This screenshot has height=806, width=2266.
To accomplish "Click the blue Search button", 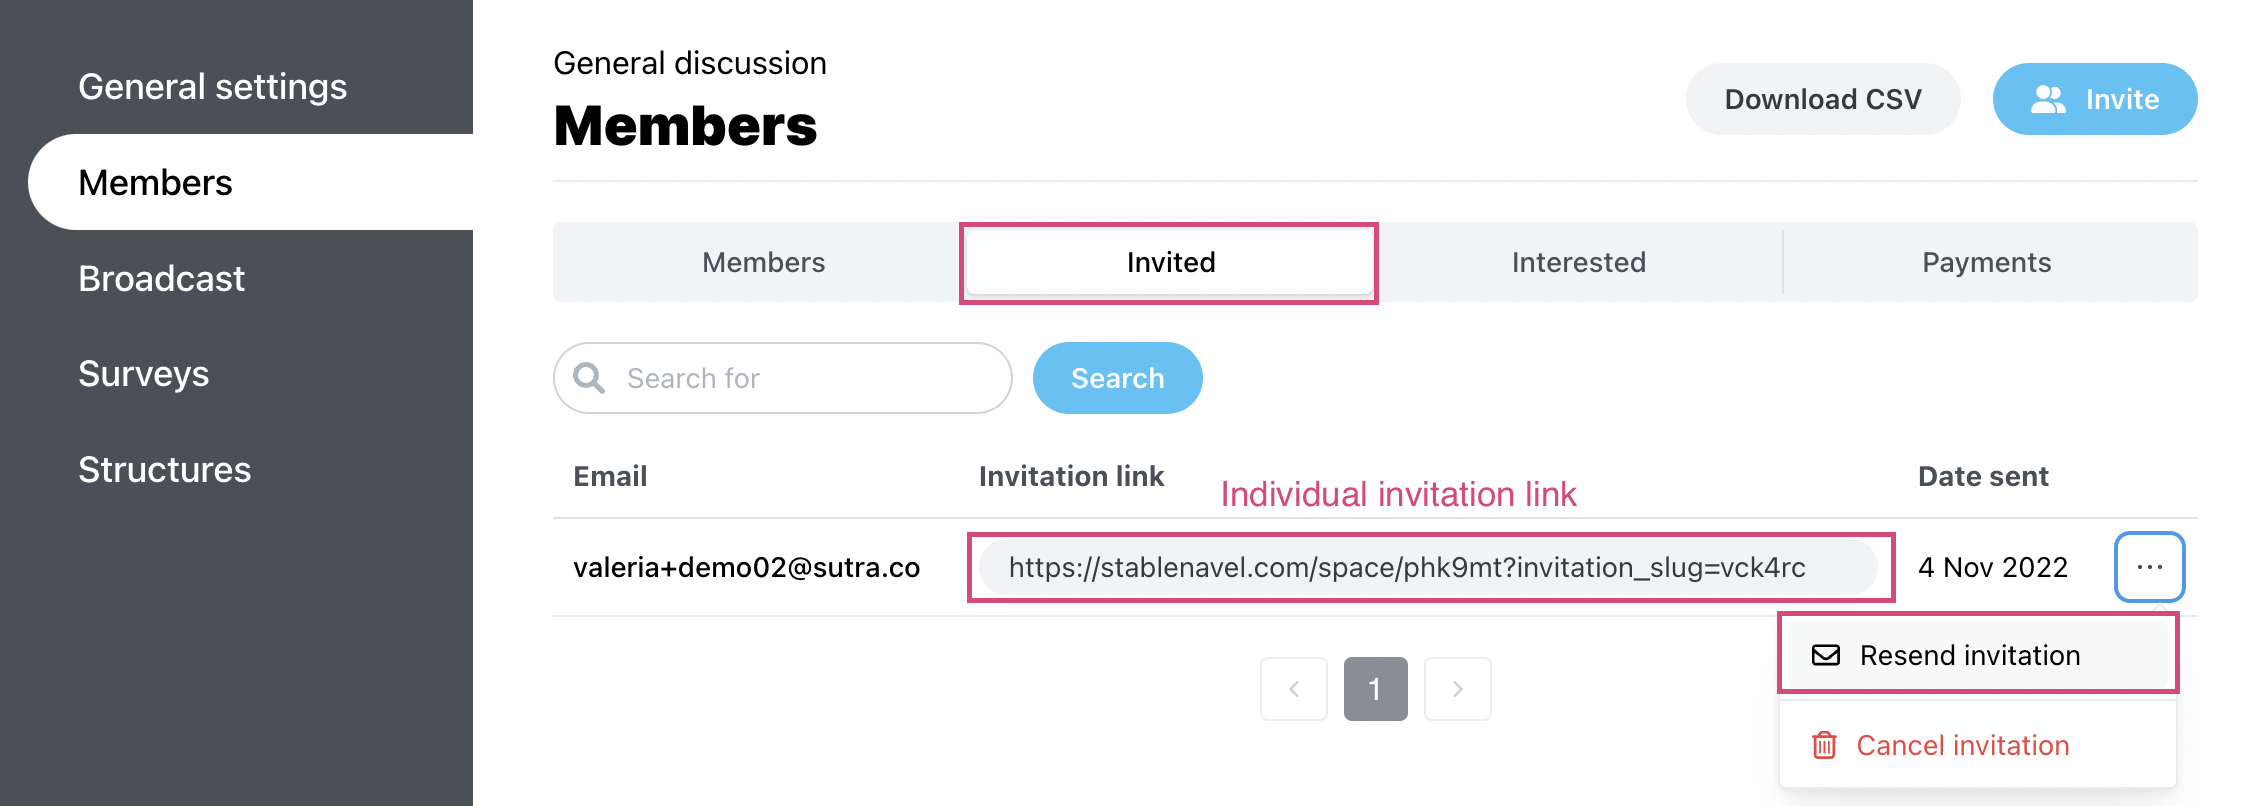I will [x=1117, y=378].
